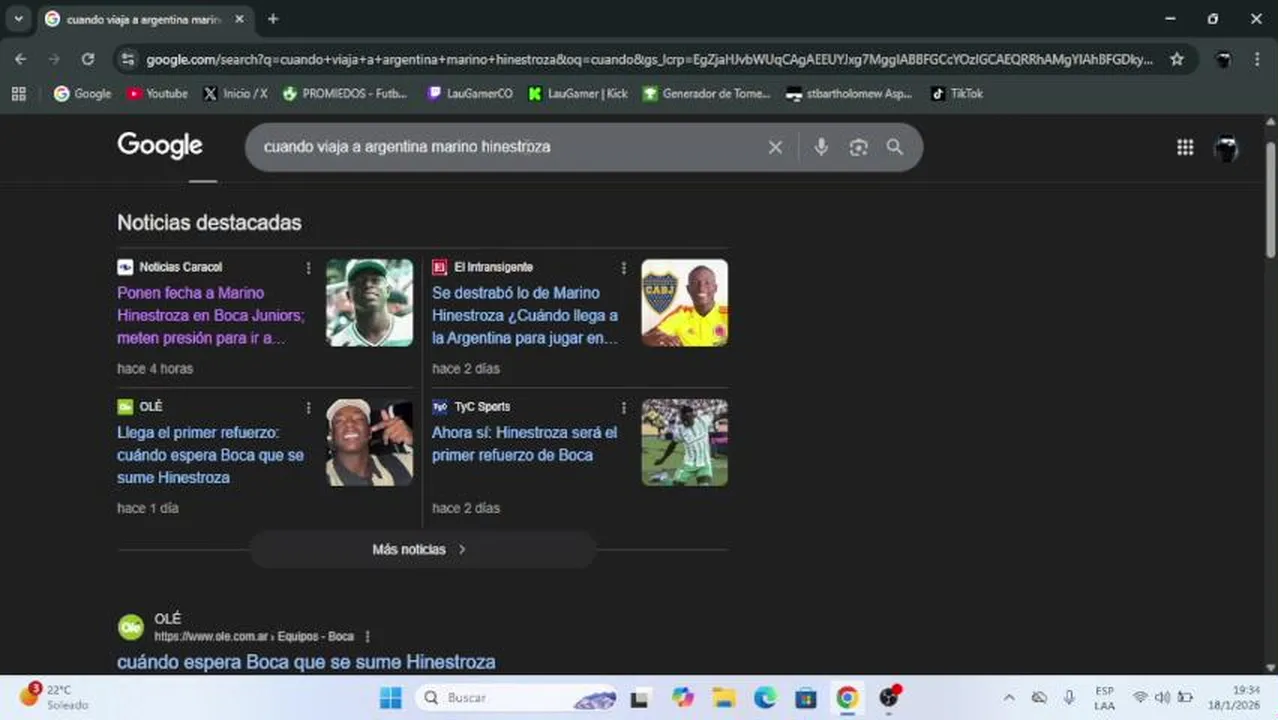Reload the current page

click(x=88, y=59)
